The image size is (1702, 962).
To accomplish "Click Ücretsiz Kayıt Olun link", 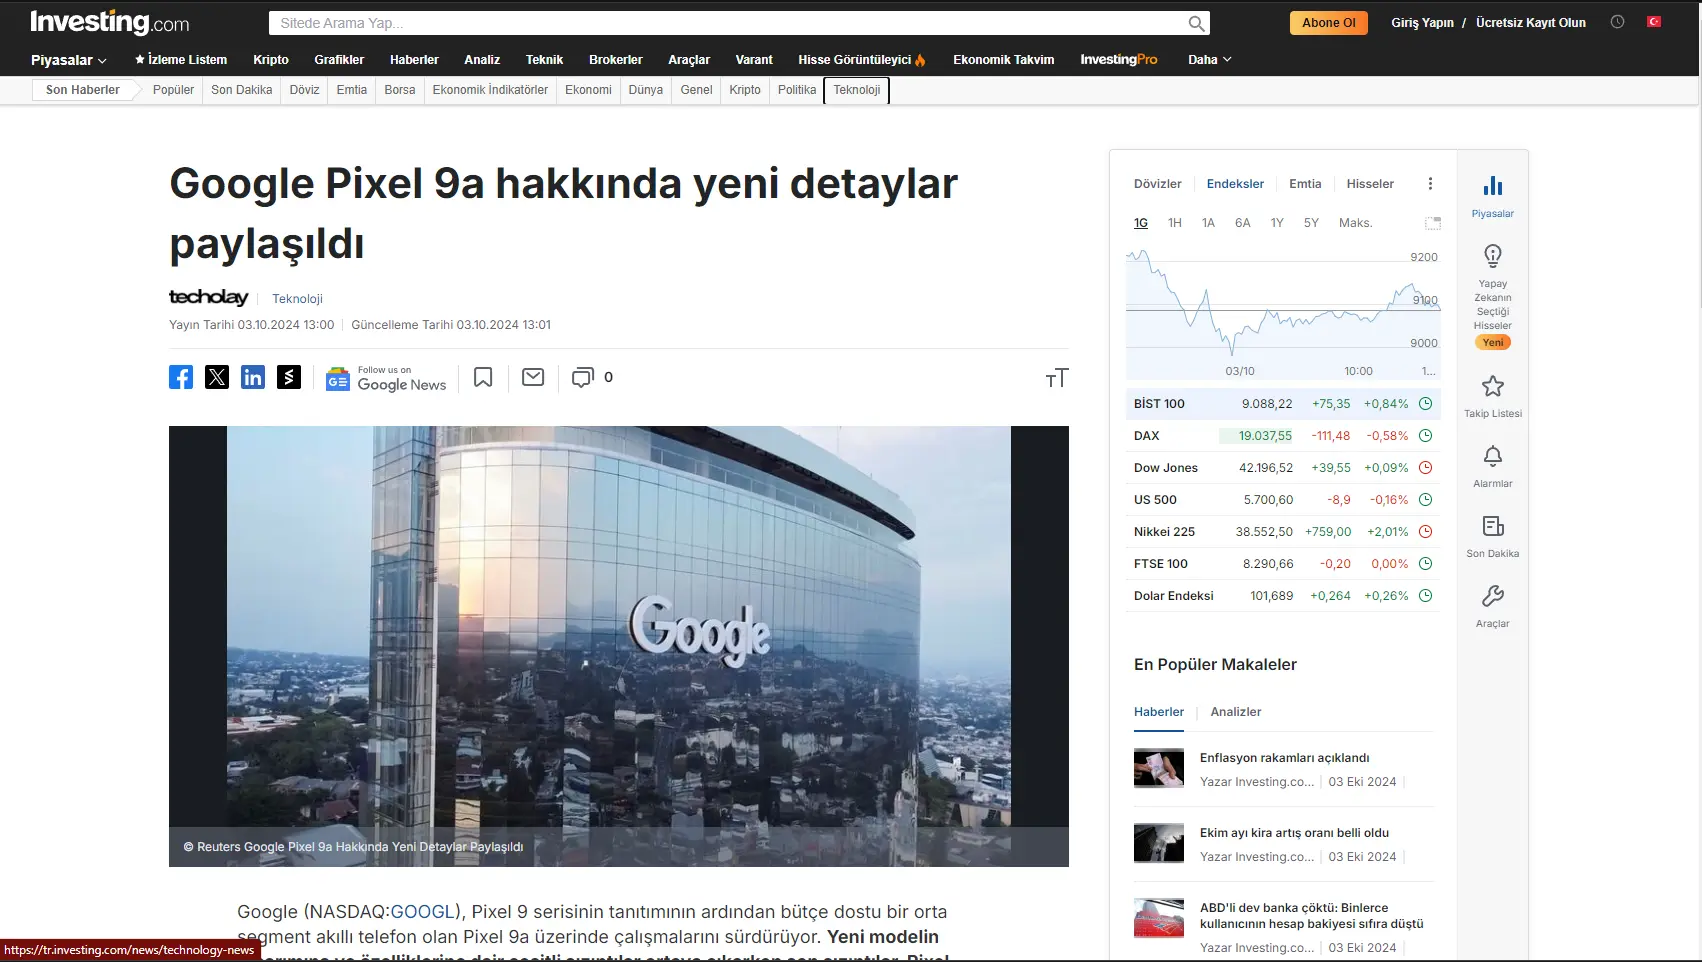I will pos(1530,23).
